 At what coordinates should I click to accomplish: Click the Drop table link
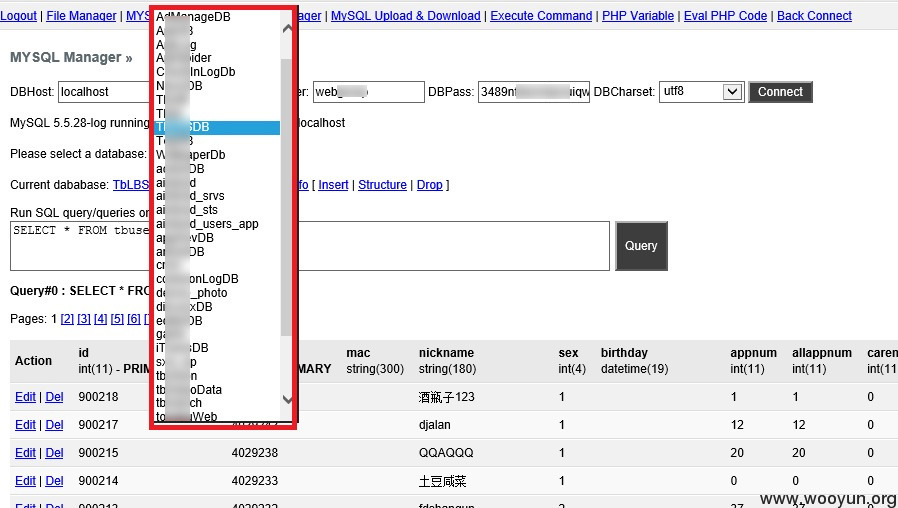click(430, 185)
